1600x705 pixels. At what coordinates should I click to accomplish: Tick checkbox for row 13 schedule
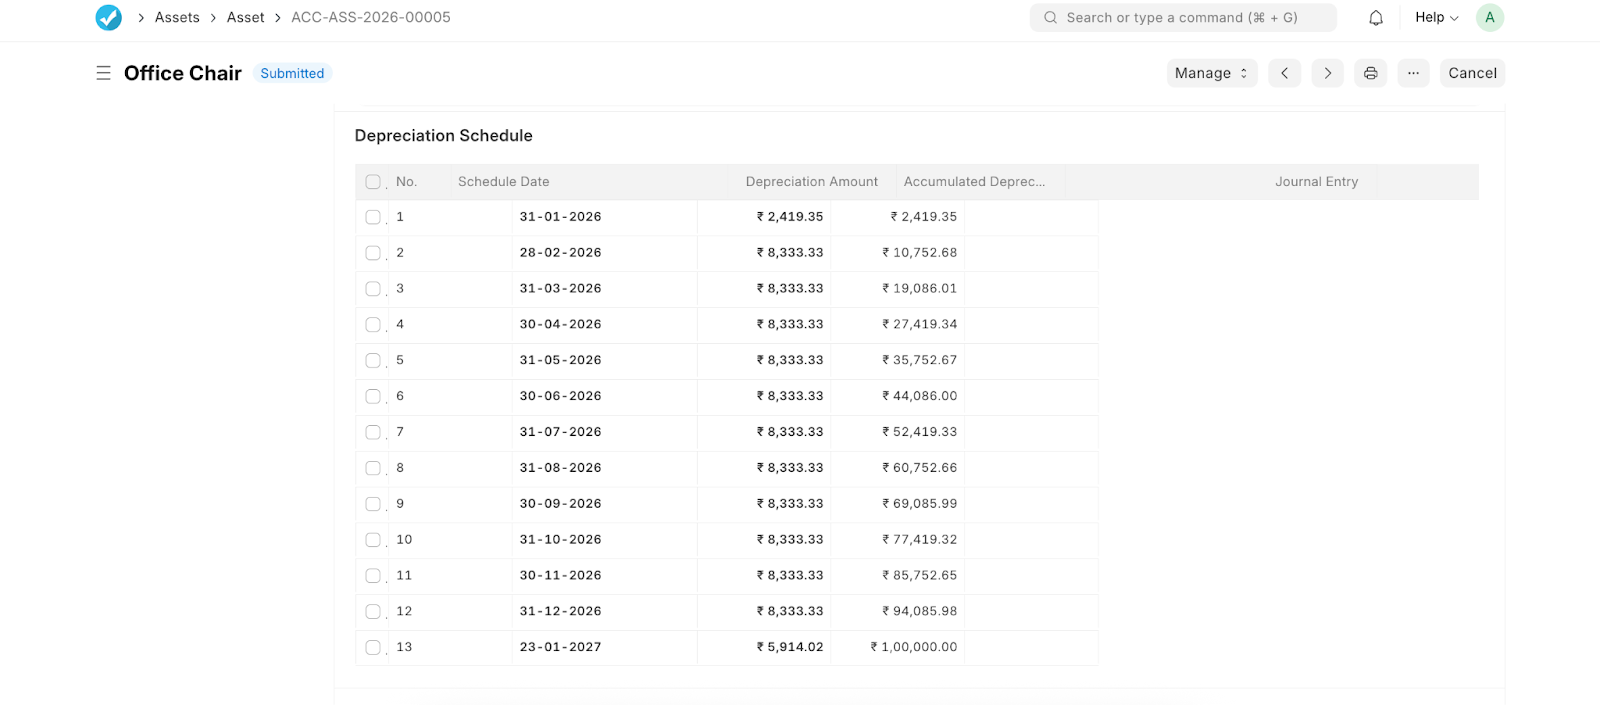coord(373,647)
